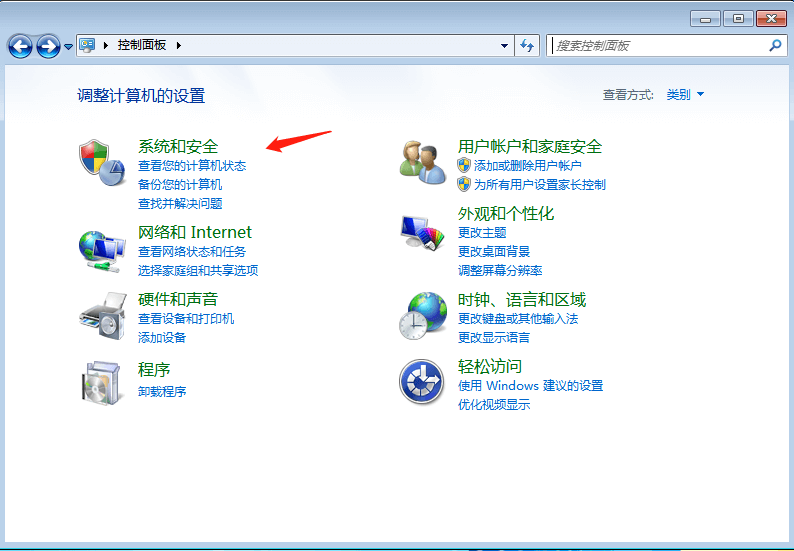Click the 调整屏幕分辨率 link
The height and width of the screenshot is (551, 794).
click(x=500, y=270)
